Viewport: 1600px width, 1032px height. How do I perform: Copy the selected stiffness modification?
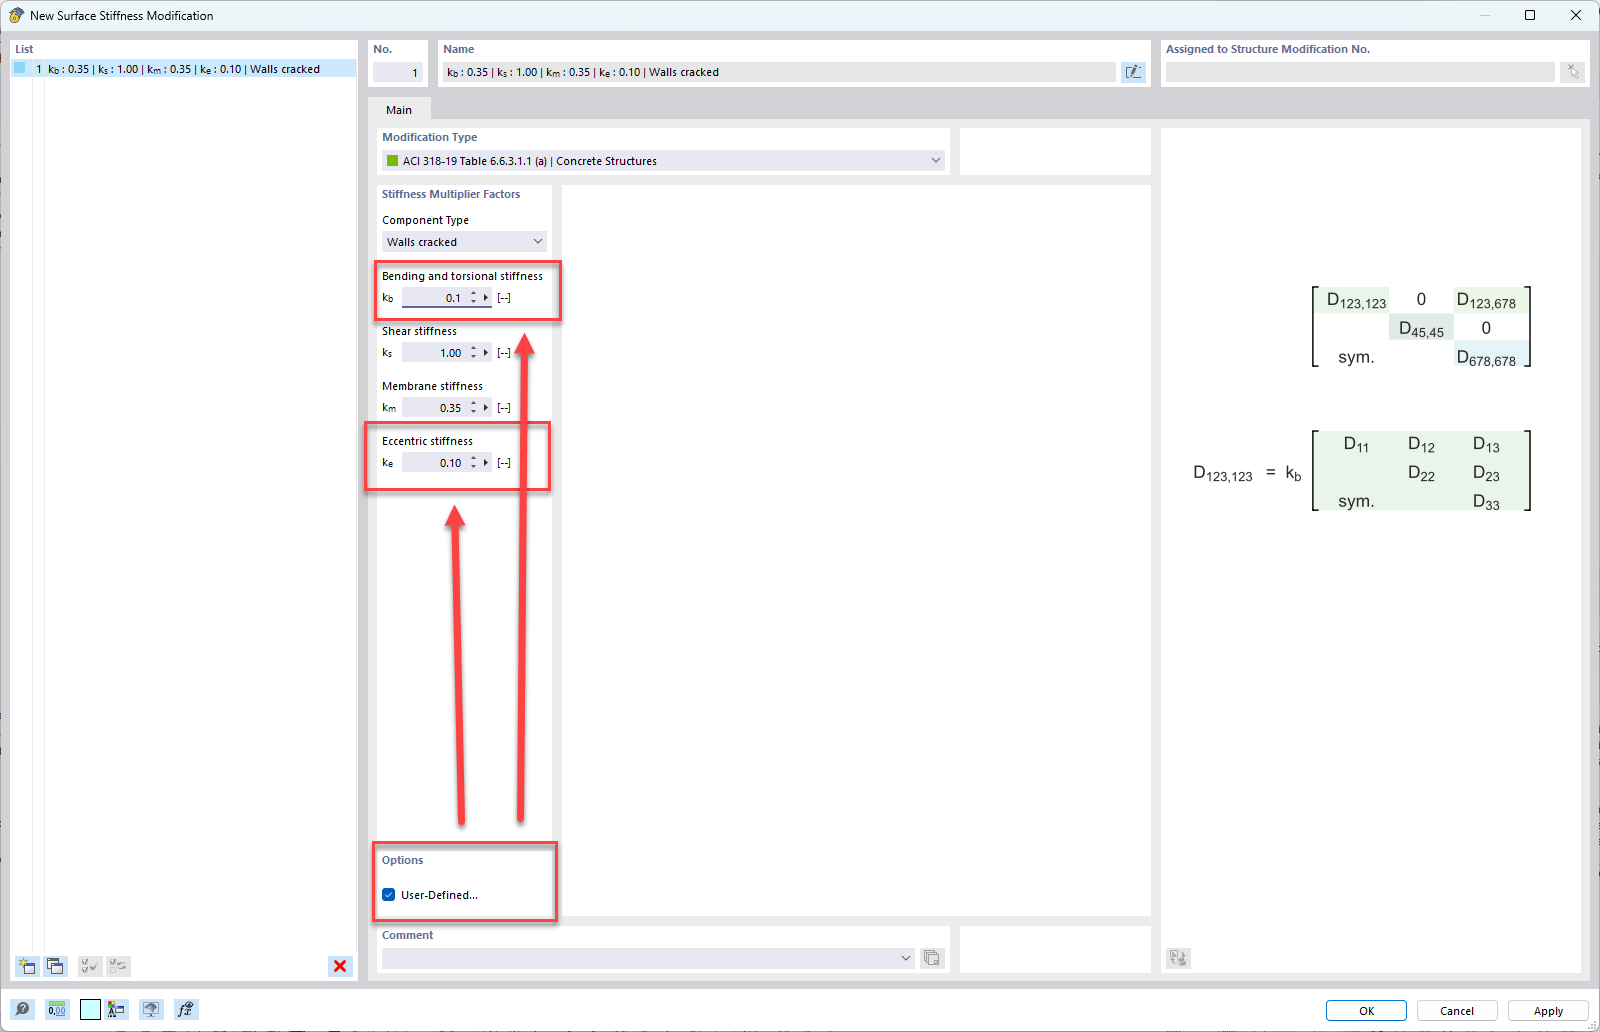coord(55,966)
